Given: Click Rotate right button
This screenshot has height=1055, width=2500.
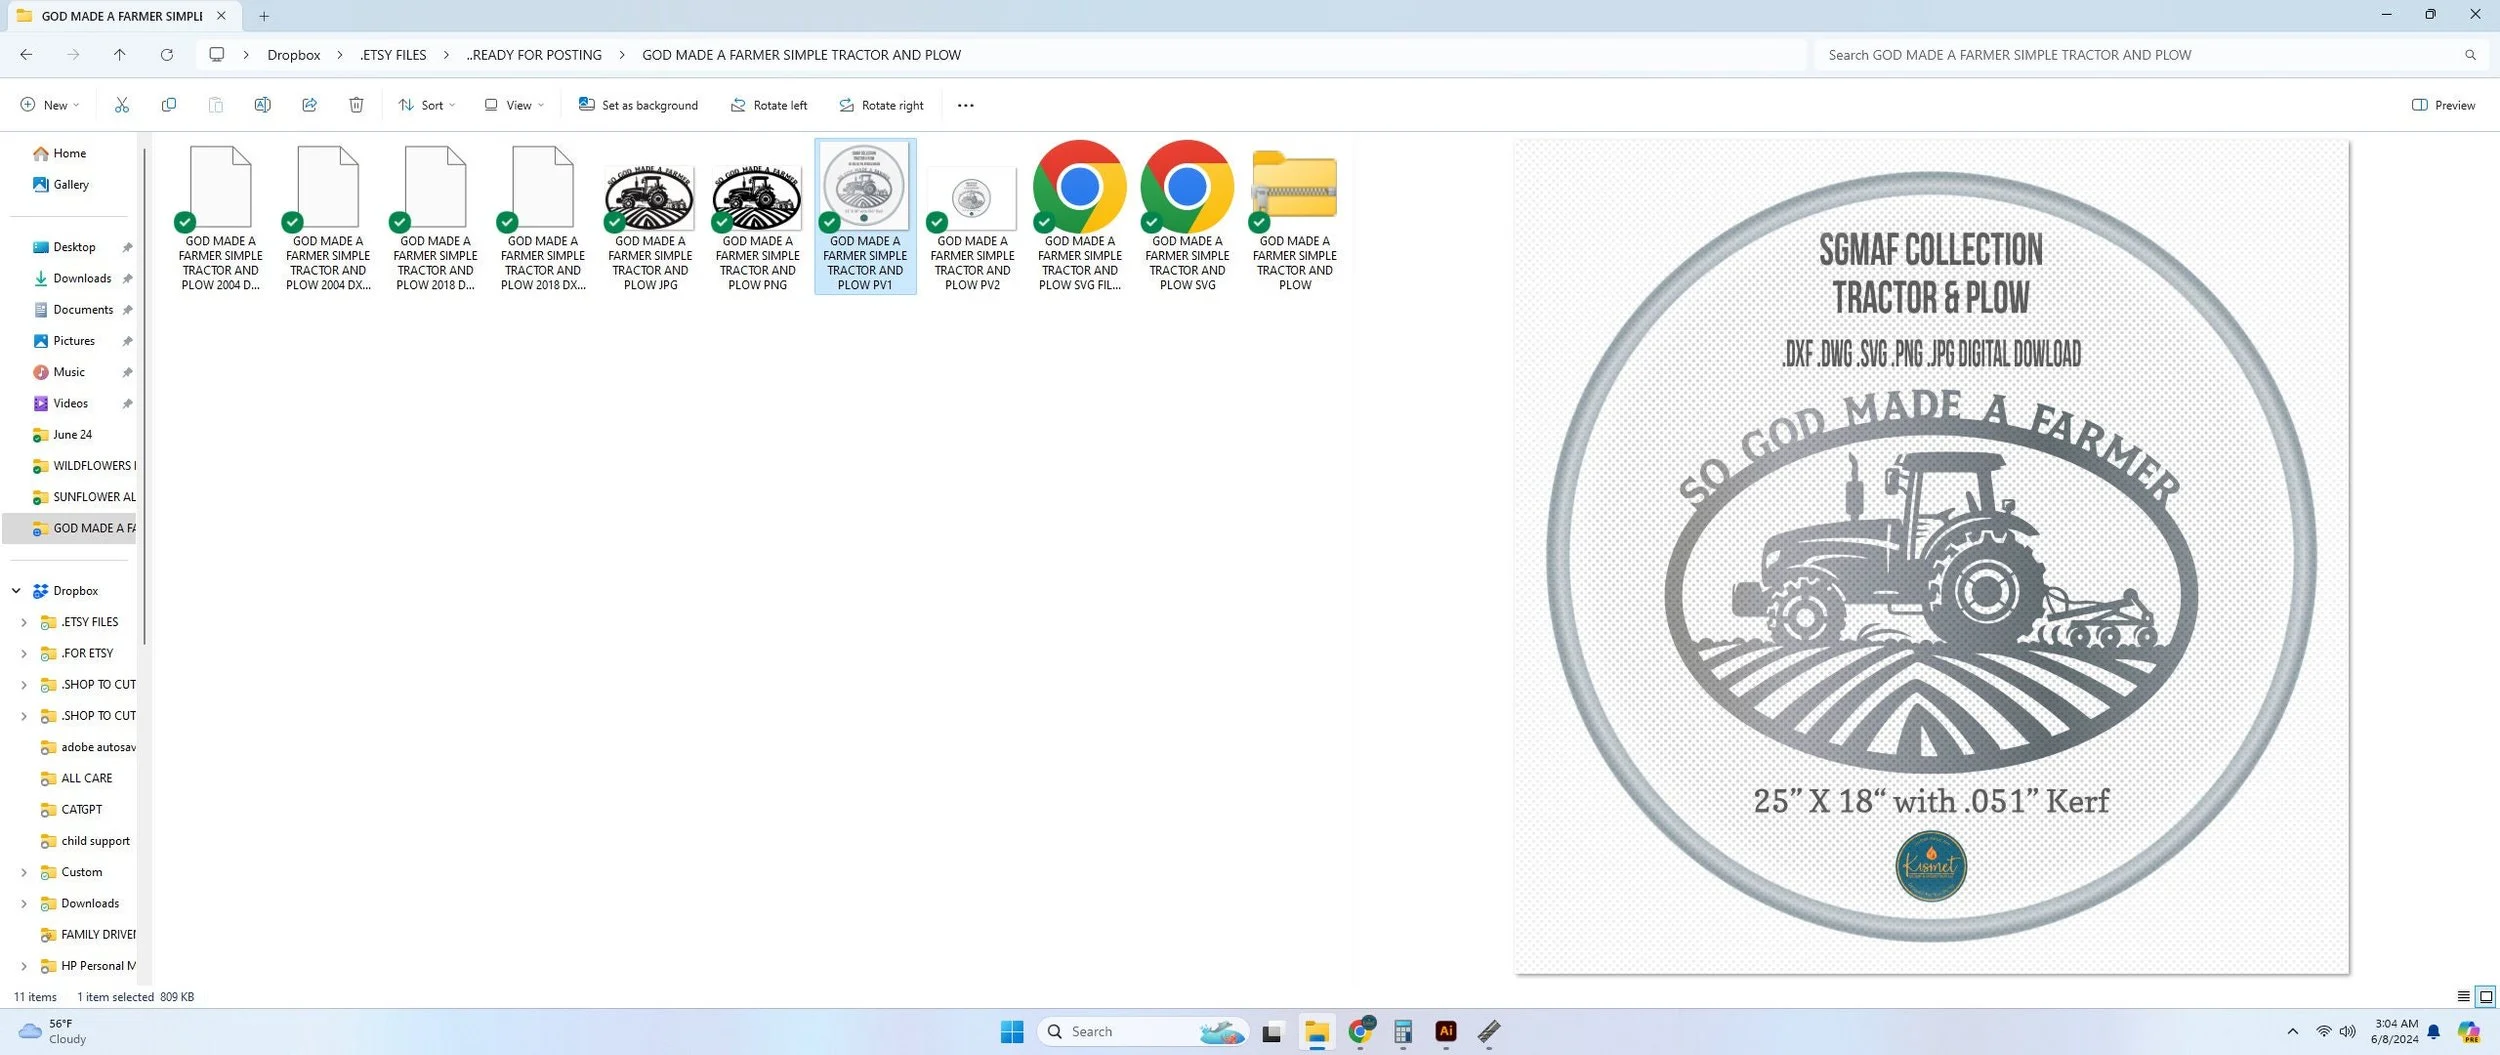Looking at the screenshot, I should point(881,105).
